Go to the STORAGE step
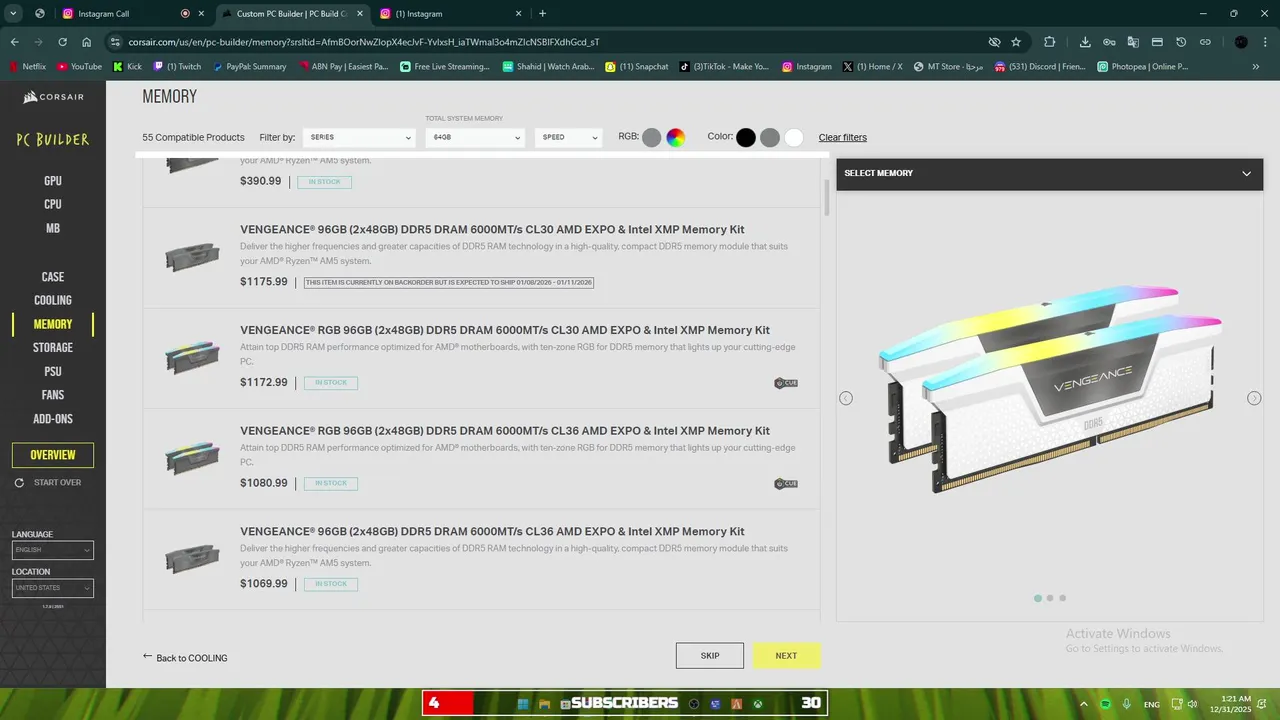Image resolution: width=1280 pixels, height=720 pixels. pyautogui.click(x=53, y=348)
